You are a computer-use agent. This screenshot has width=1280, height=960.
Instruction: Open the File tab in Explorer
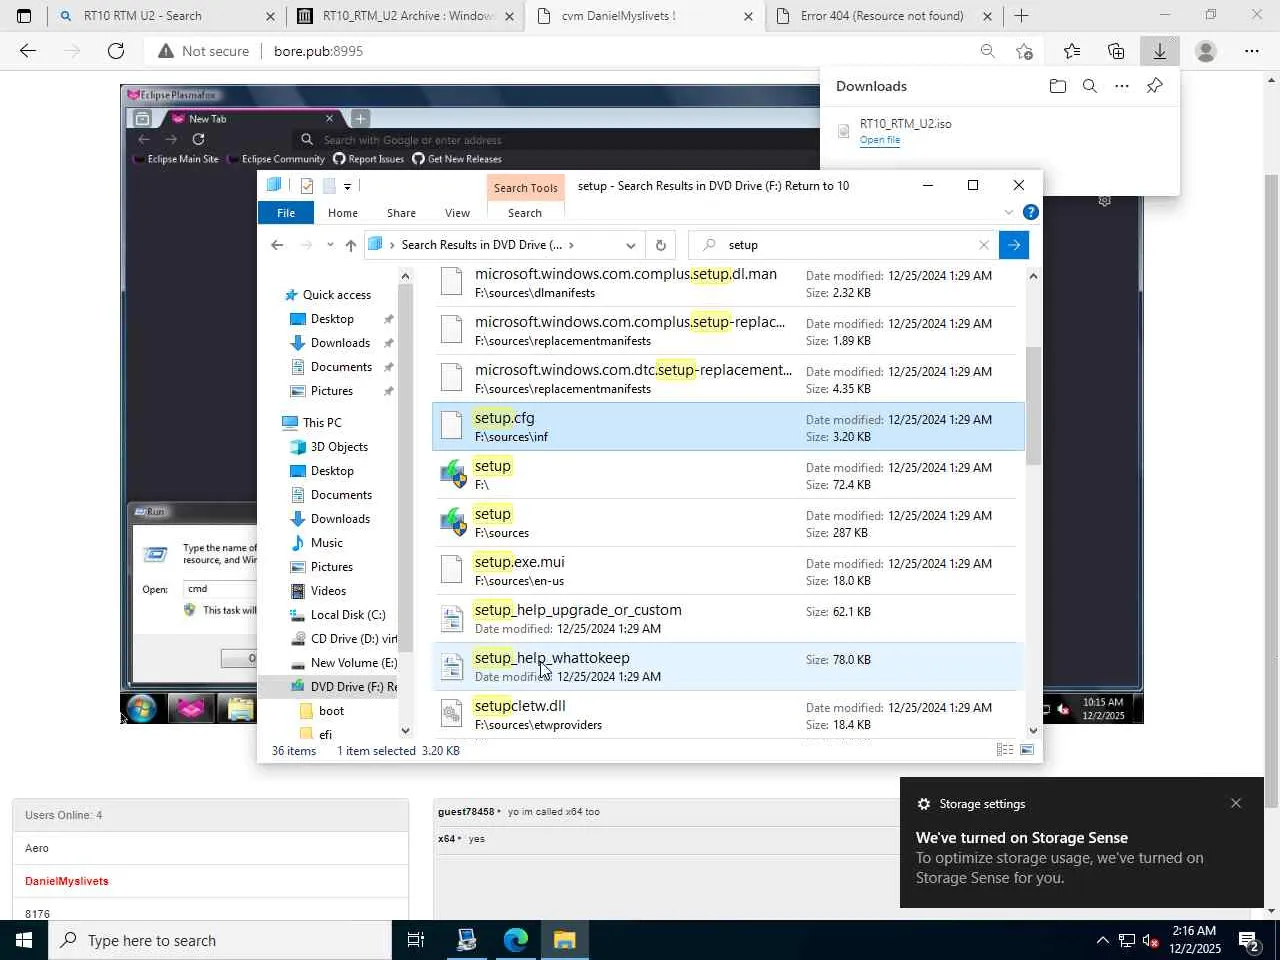[286, 213]
